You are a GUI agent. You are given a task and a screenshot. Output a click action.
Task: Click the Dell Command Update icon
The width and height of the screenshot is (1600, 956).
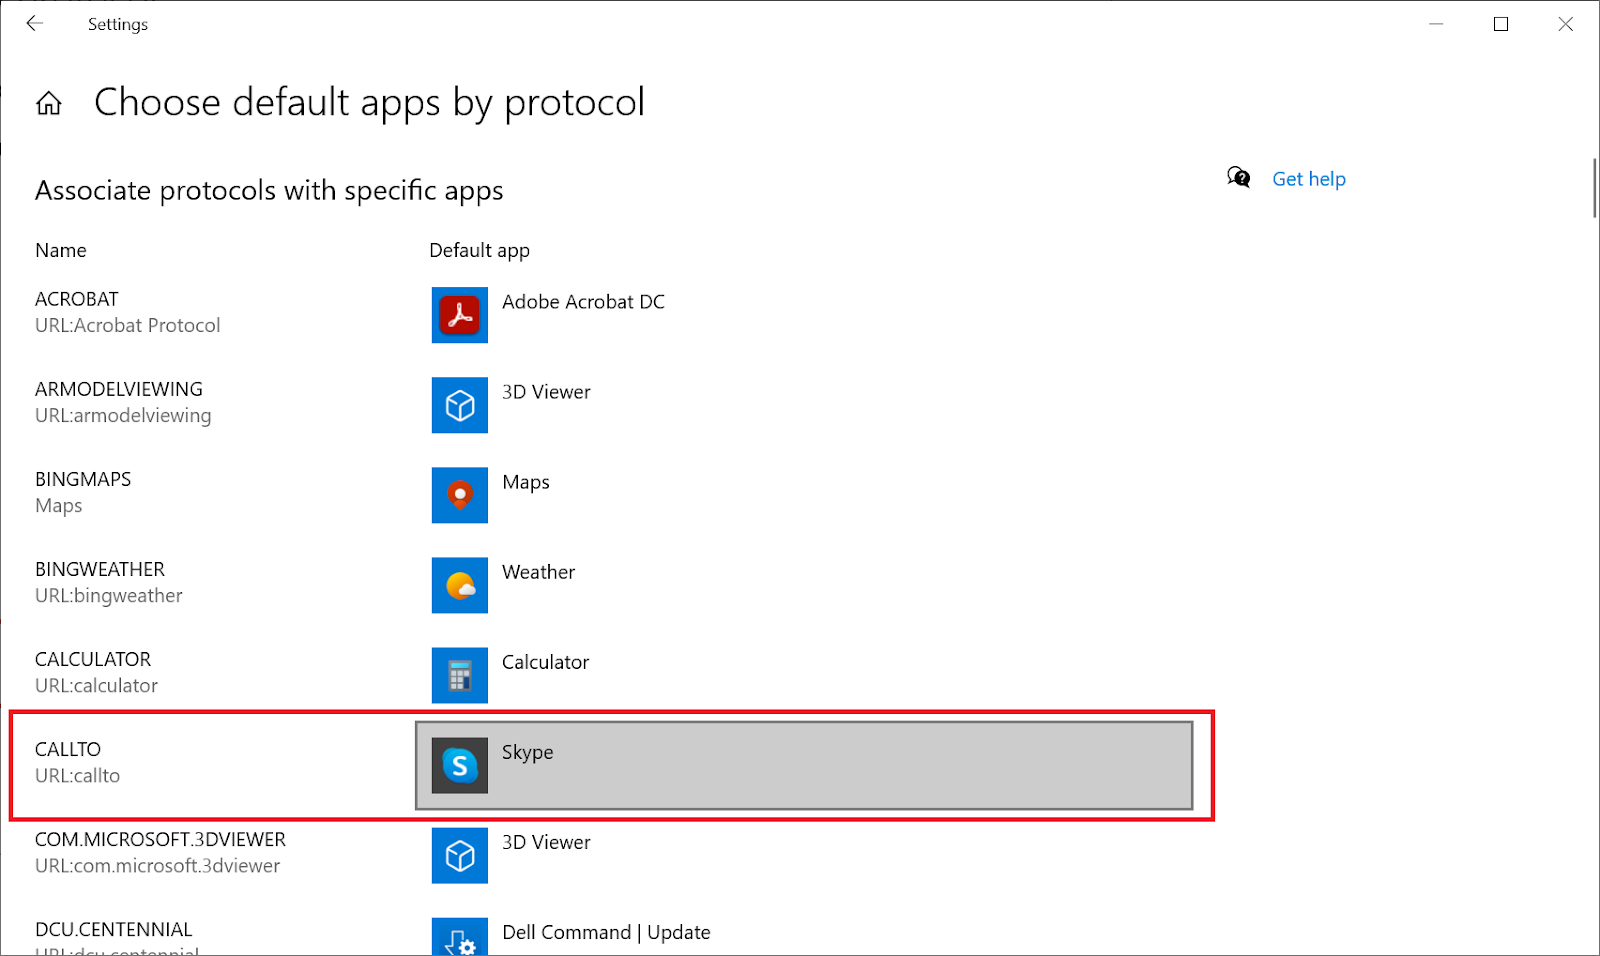click(x=460, y=937)
